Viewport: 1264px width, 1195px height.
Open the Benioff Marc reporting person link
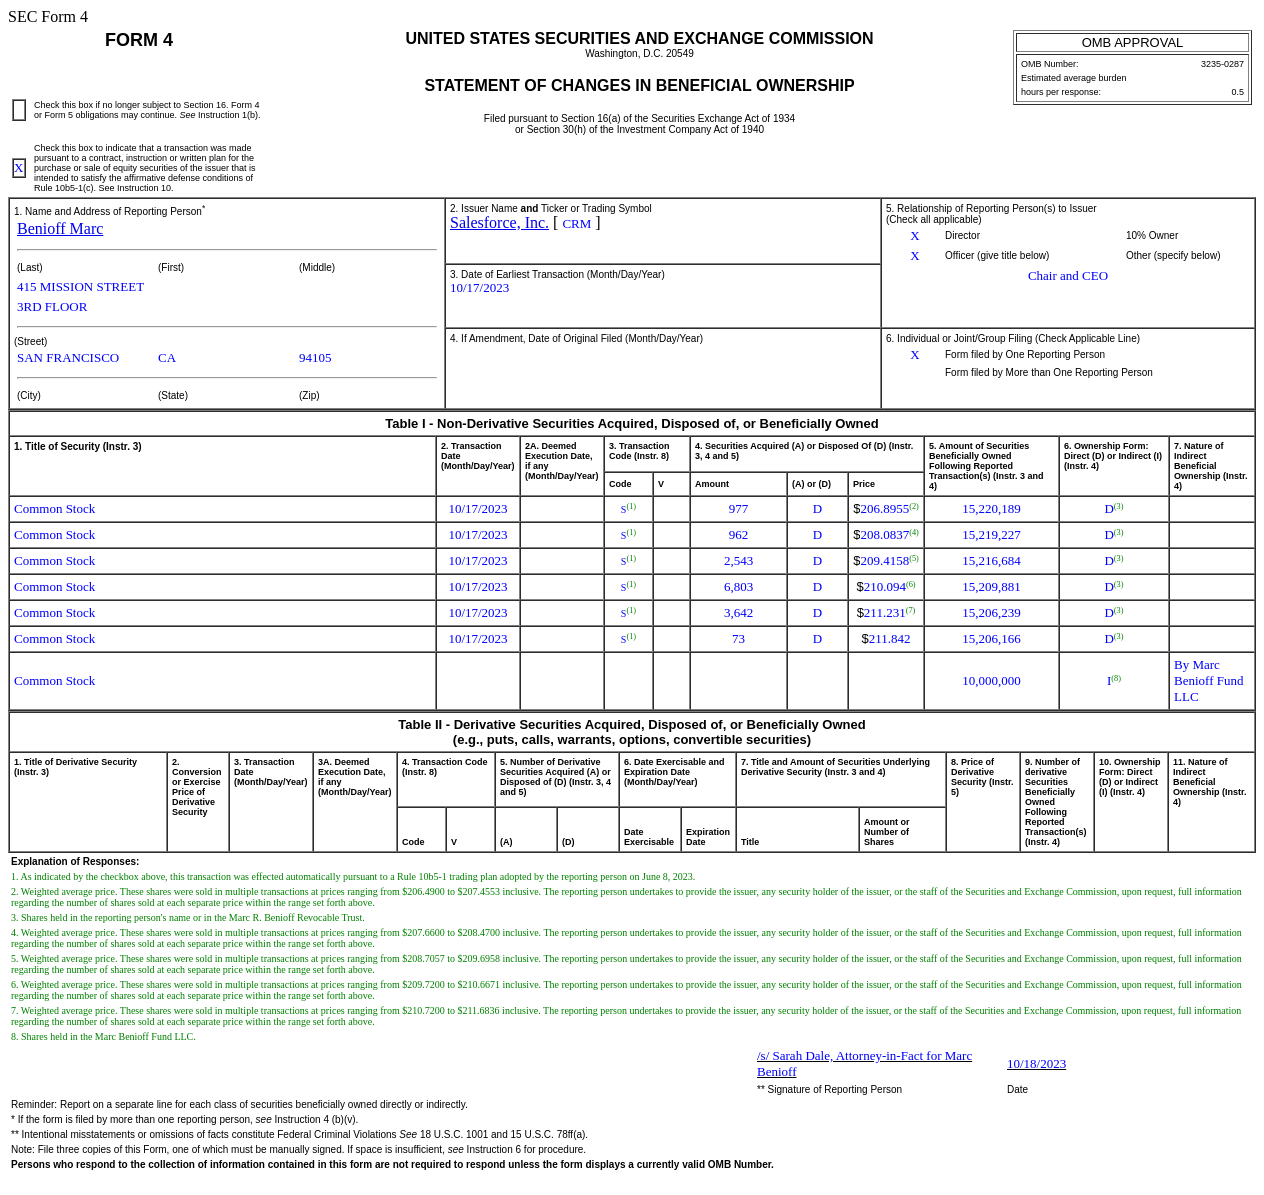pos(60,229)
